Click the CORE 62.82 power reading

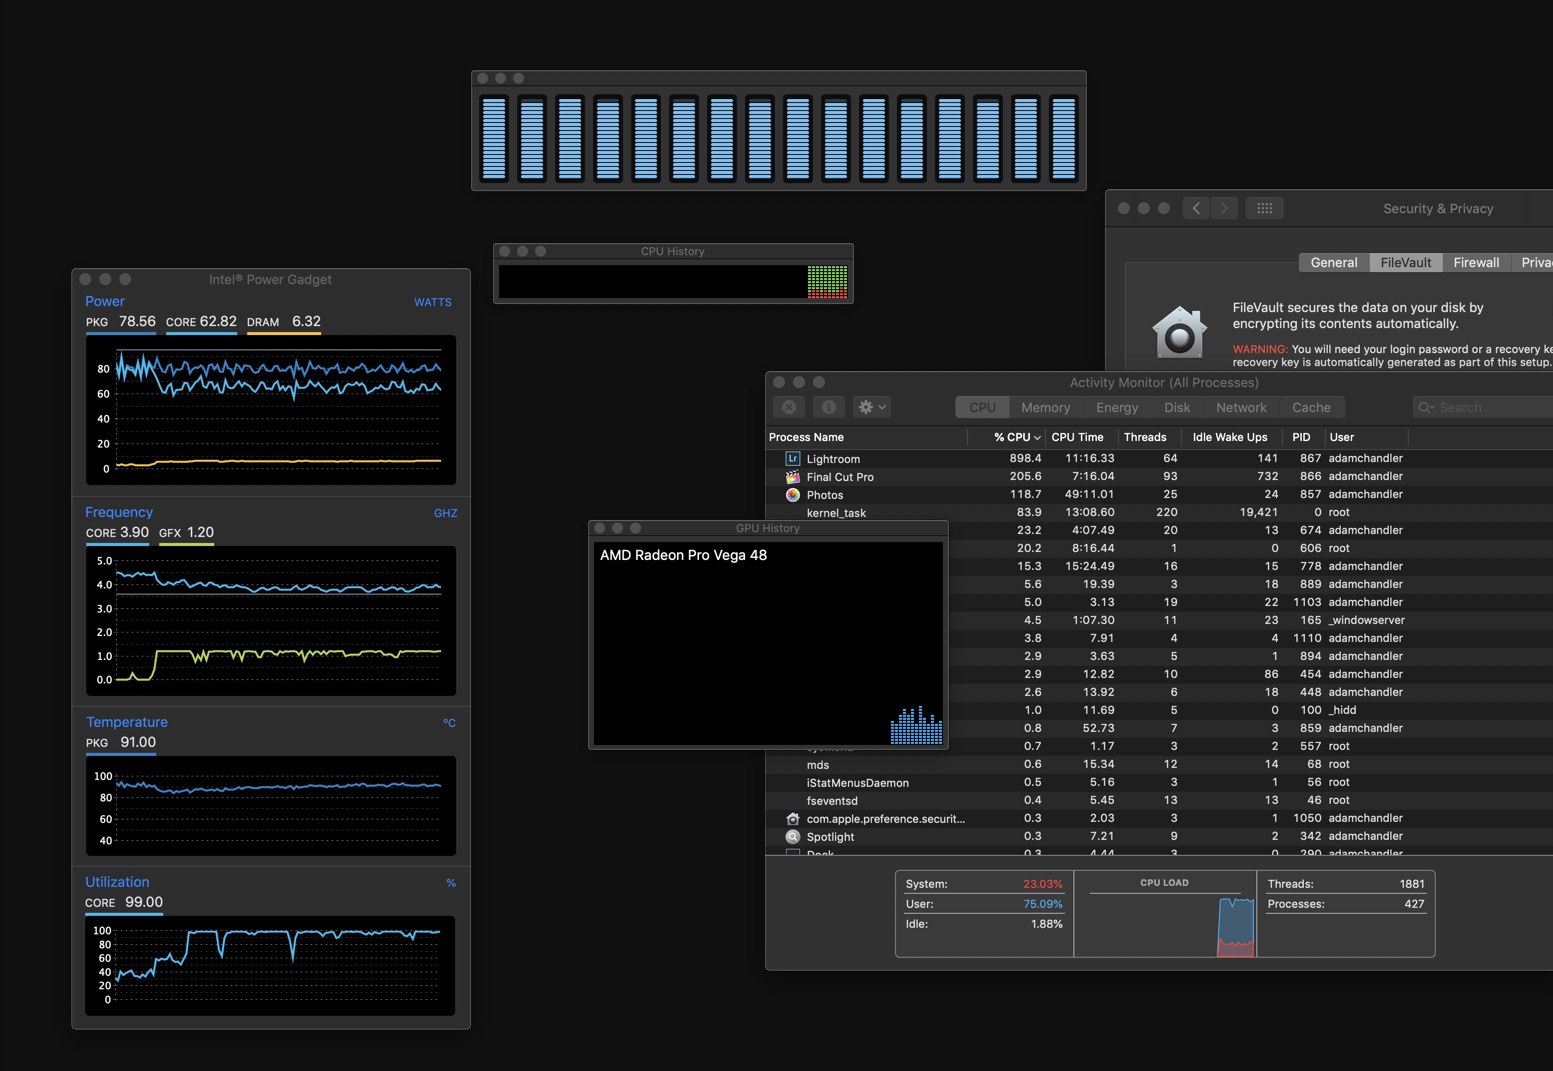pyautogui.click(x=201, y=322)
